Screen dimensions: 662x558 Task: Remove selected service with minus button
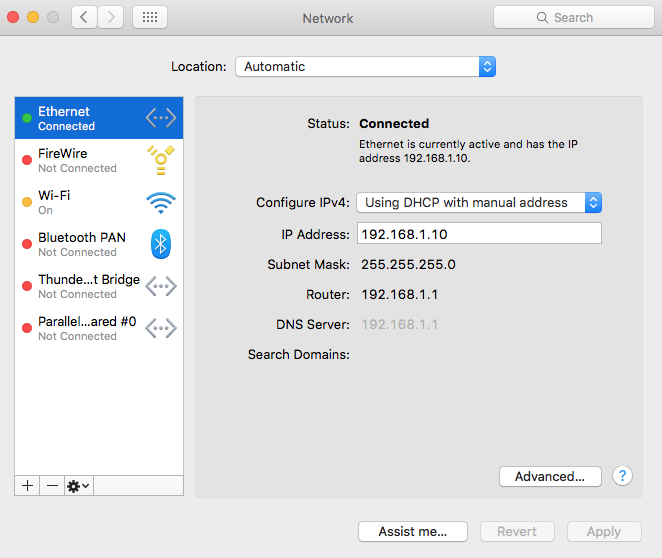point(52,486)
